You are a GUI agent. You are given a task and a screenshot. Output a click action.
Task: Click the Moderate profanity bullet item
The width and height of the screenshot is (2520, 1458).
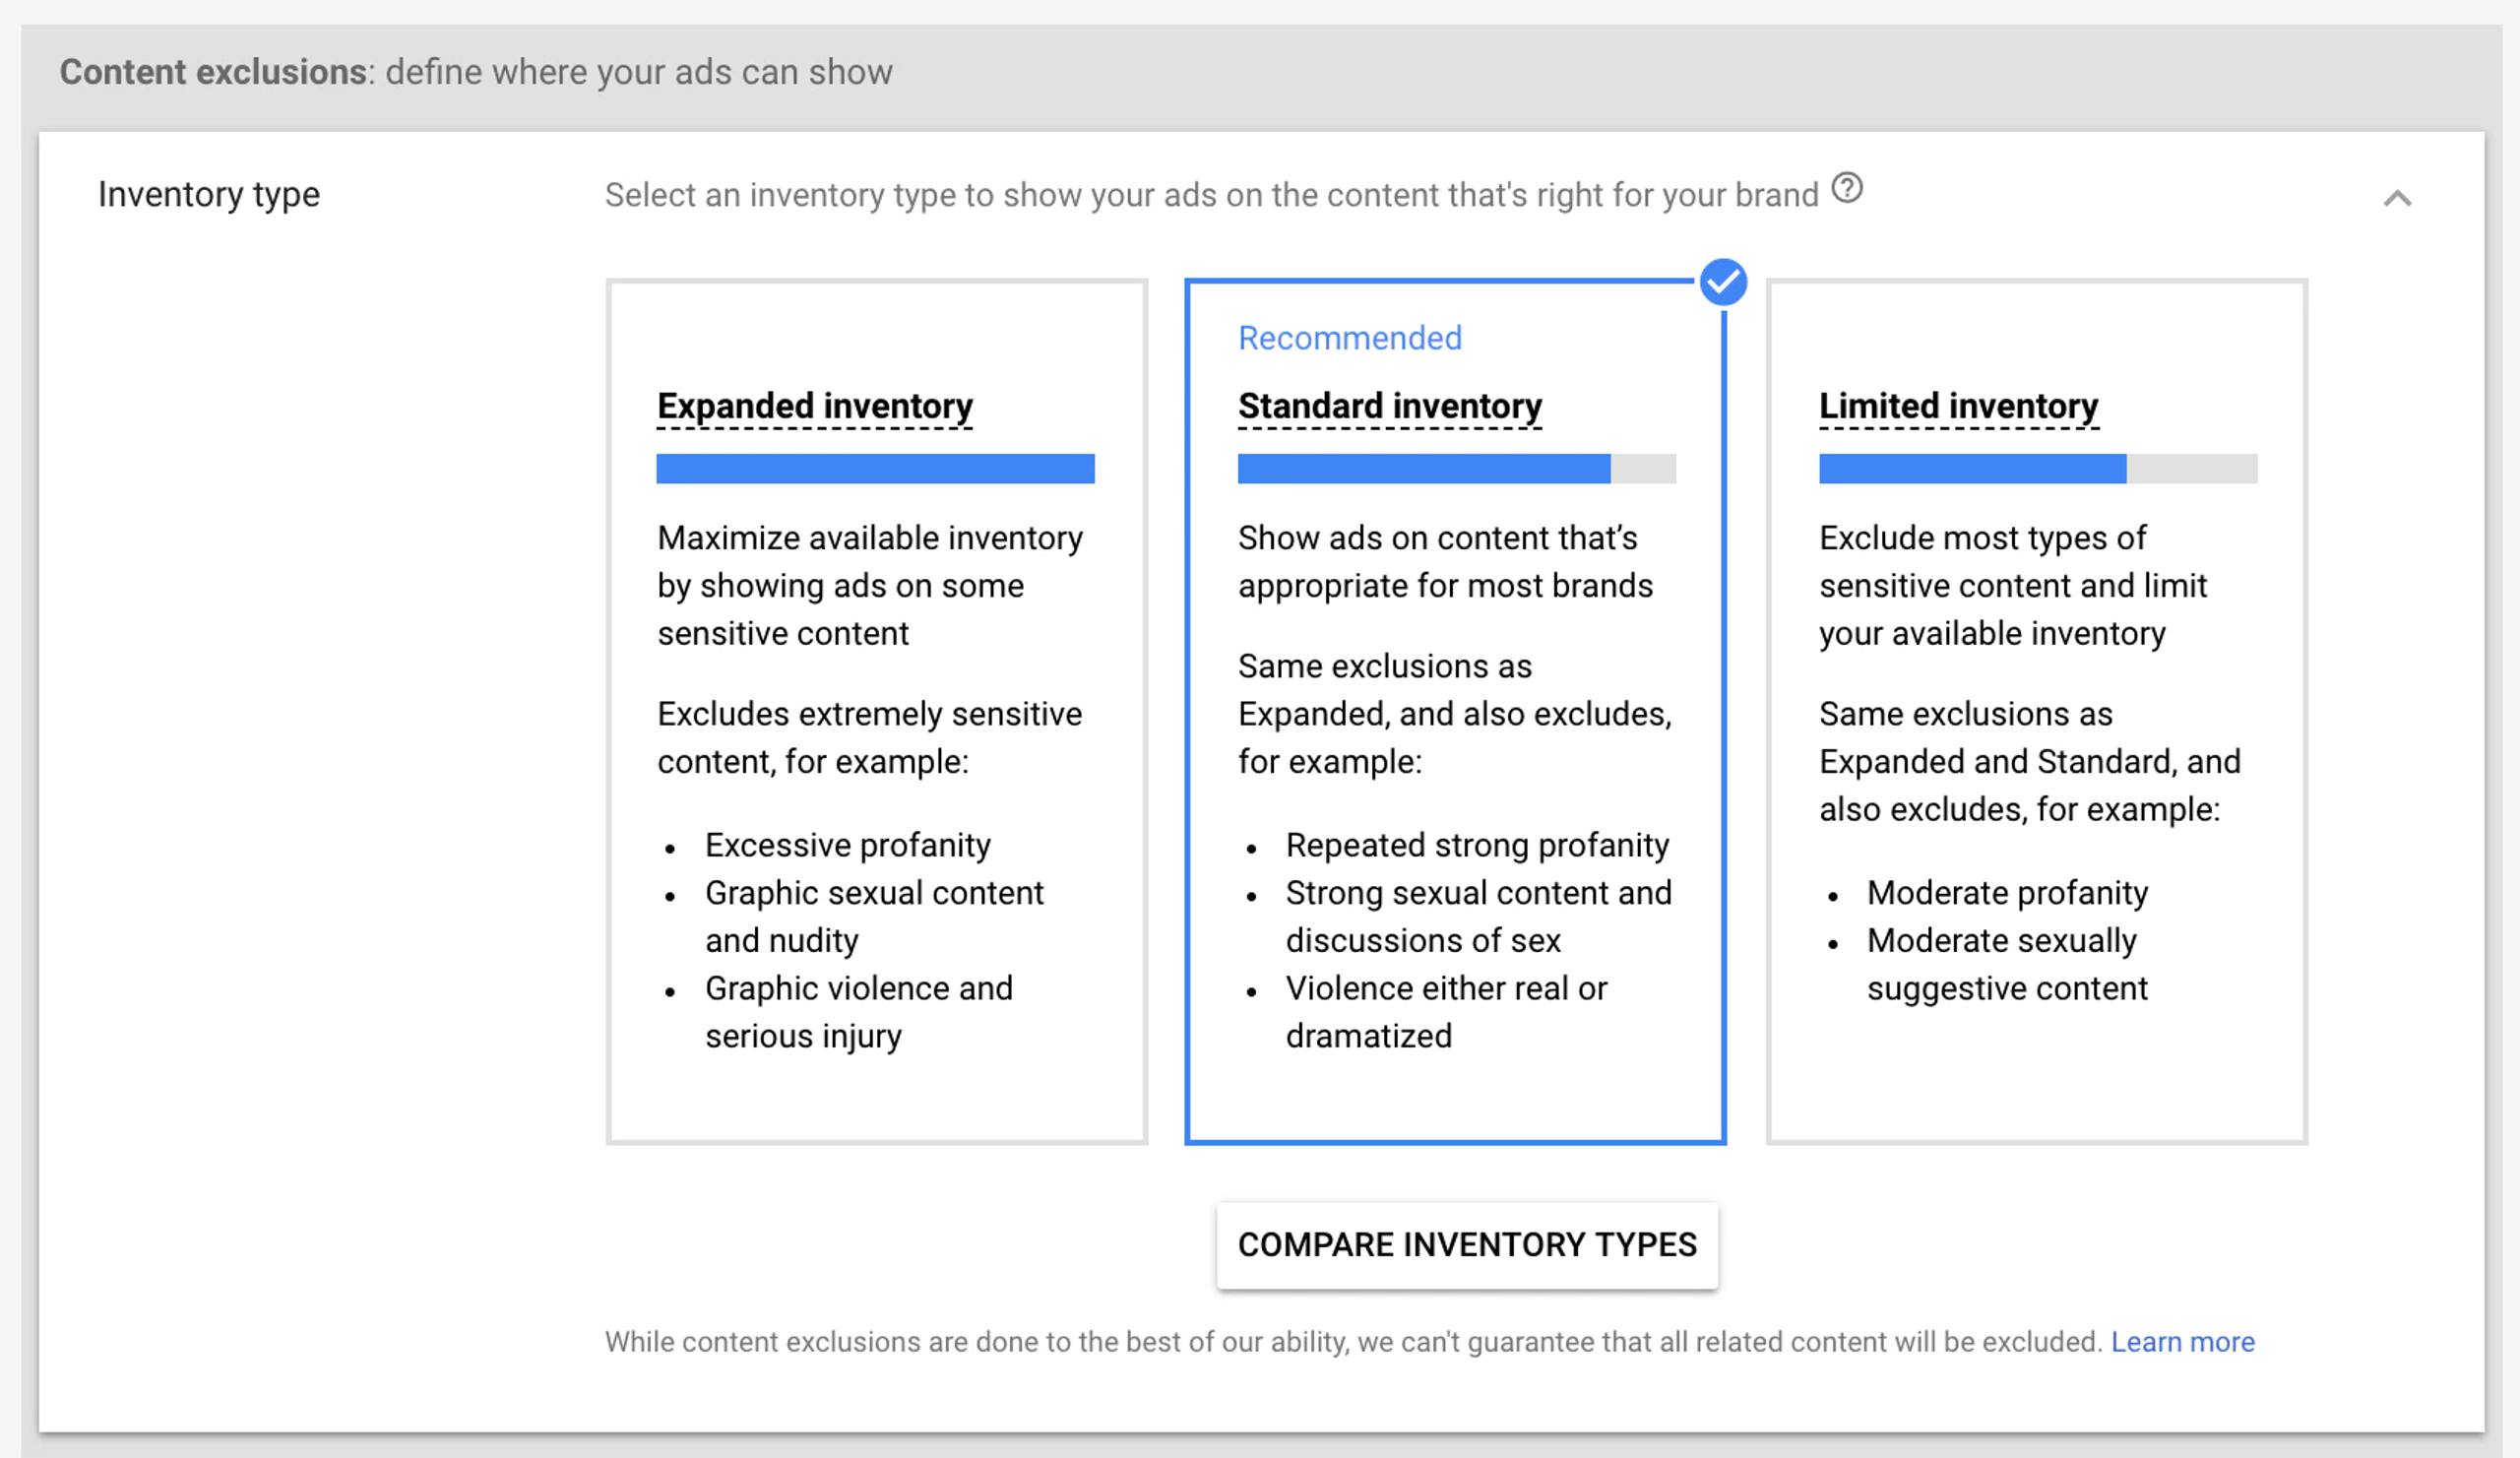(x=2006, y=892)
